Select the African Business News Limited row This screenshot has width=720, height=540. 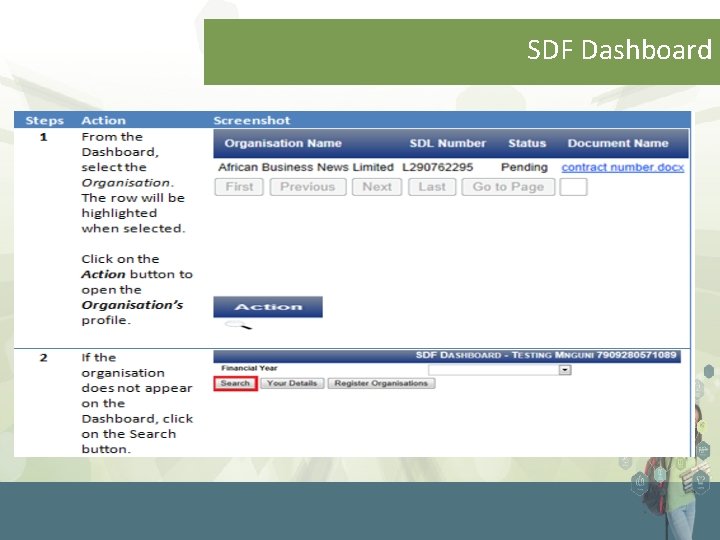pos(451,167)
